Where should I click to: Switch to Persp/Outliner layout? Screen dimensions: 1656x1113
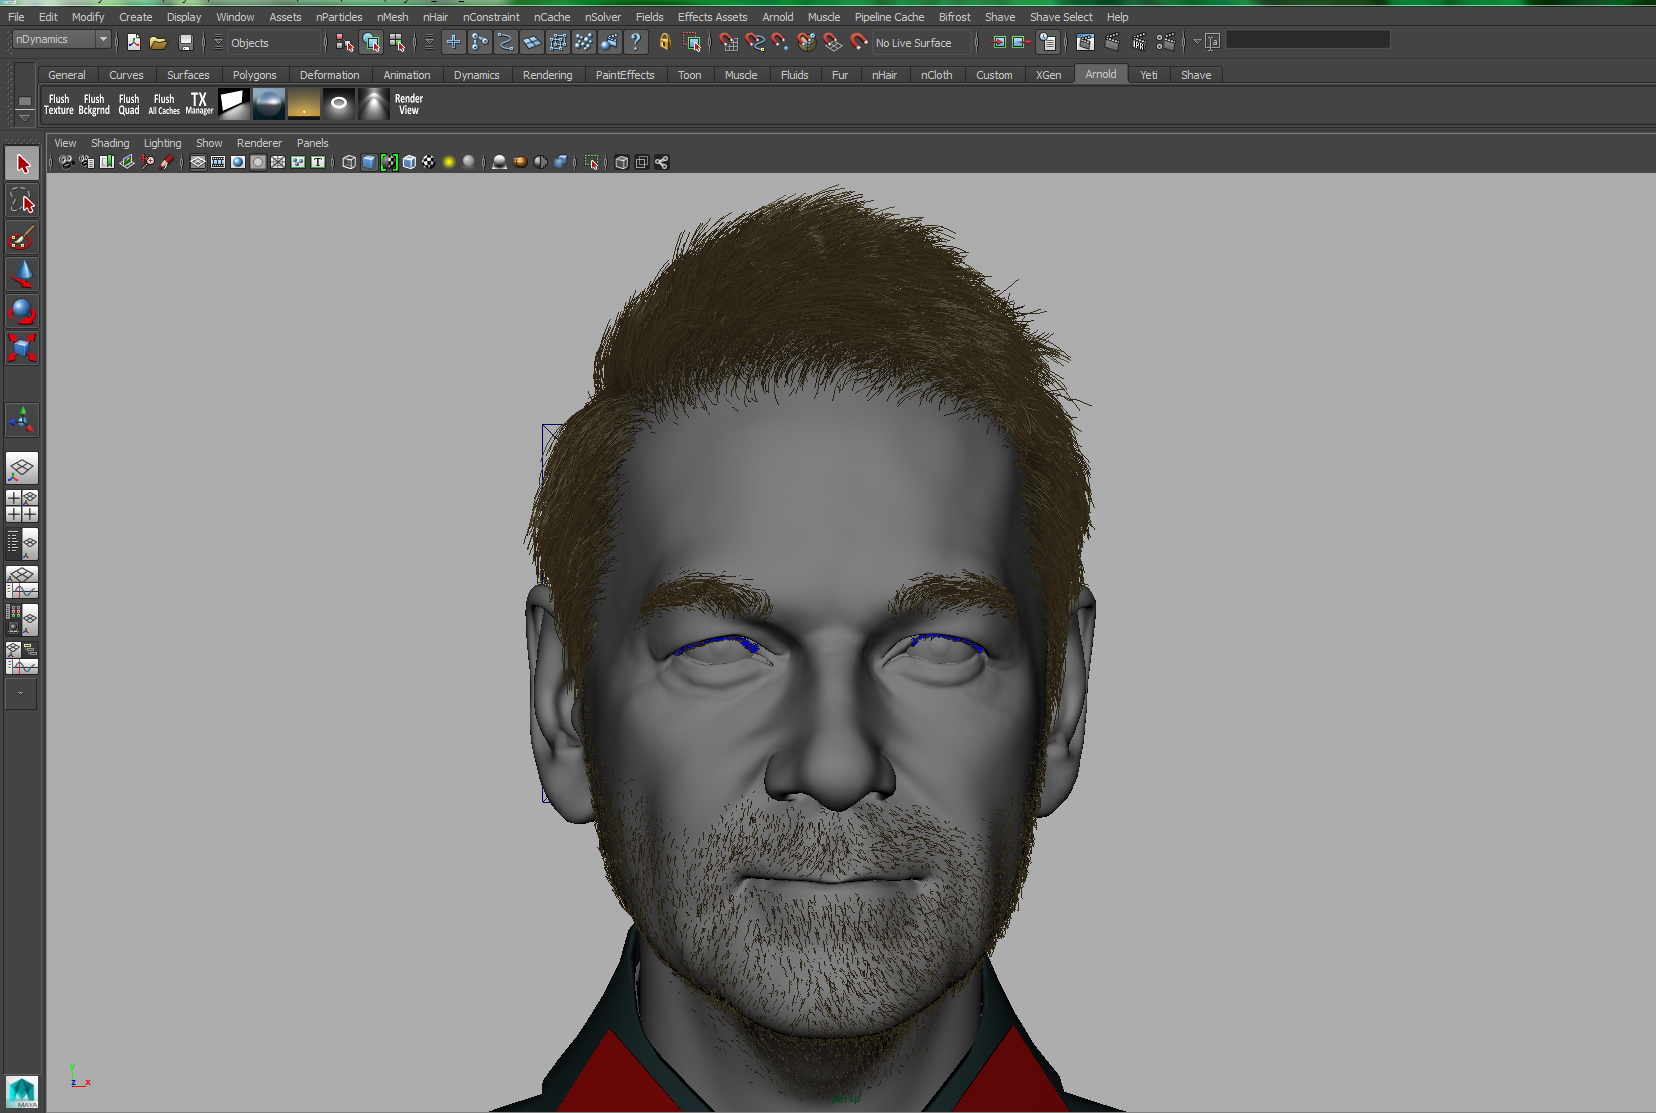(22, 544)
